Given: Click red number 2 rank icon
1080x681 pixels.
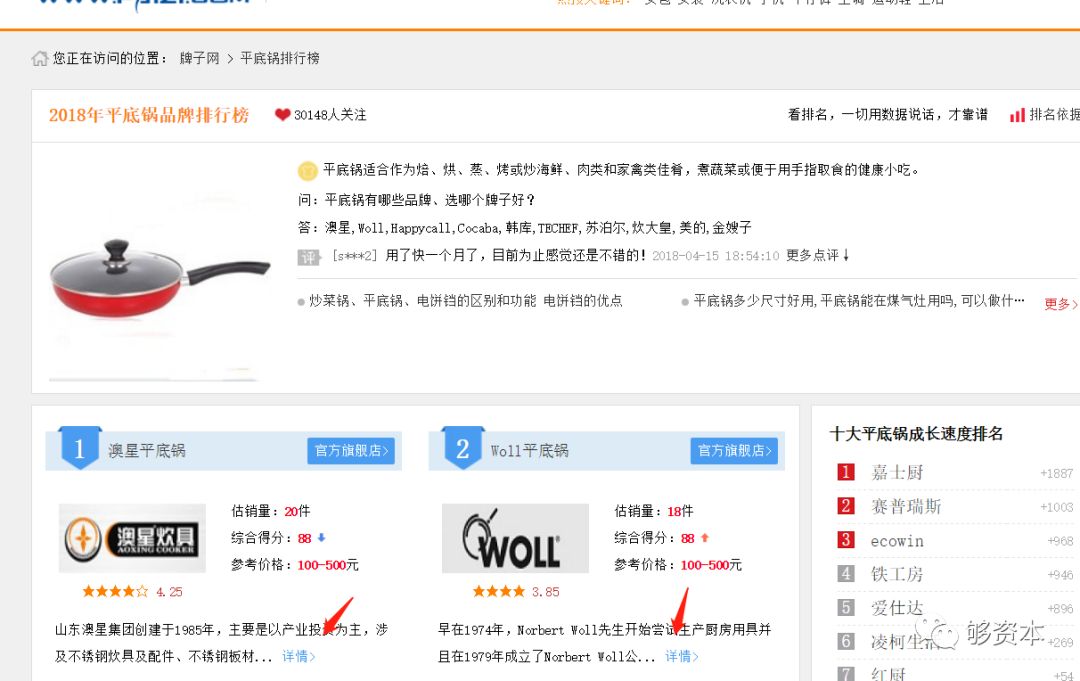Looking at the screenshot, I should pyautogui.click(x=846, y=506).
